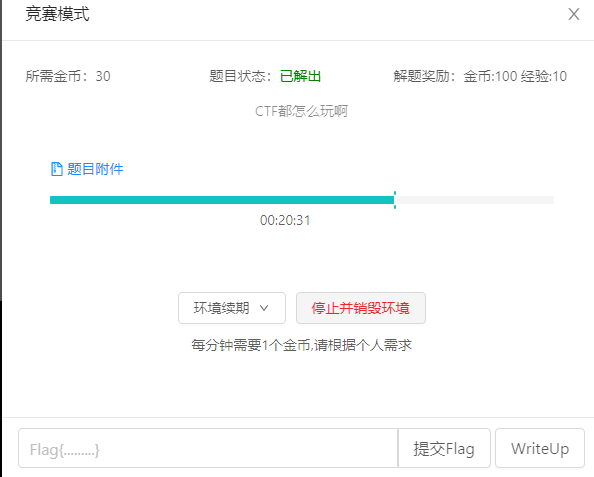The width and height of the screenshot is (594, 477).
Task: Click the chevron arrow in the 环境续期 button
Action: 264,308
